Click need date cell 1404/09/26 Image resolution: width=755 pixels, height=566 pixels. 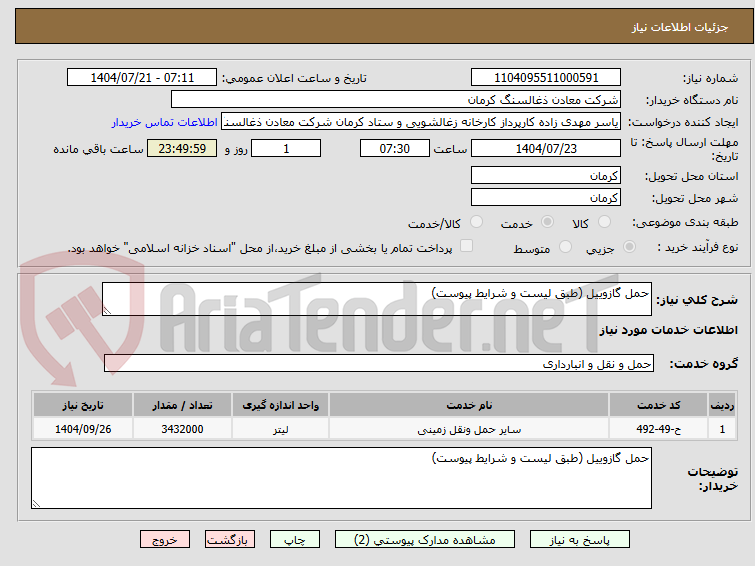[83, 429]
